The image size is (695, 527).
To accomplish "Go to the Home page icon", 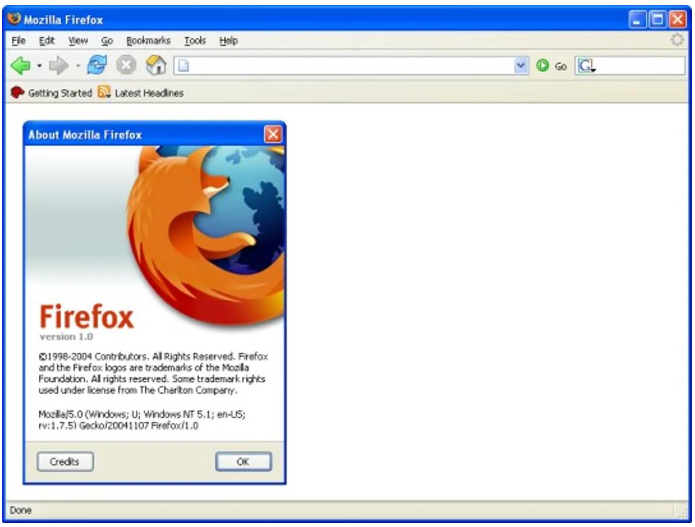I will click(156, 65).
